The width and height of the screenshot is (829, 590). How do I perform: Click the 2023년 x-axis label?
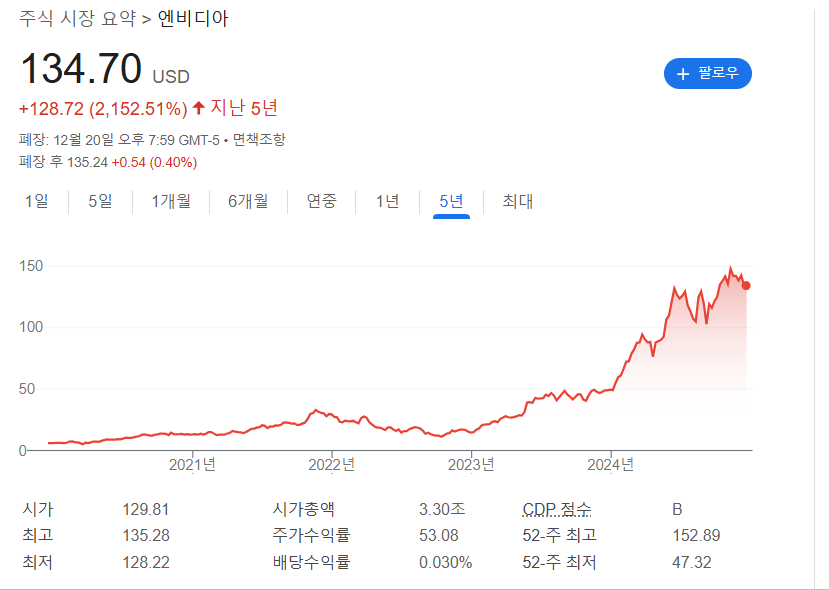471,465
